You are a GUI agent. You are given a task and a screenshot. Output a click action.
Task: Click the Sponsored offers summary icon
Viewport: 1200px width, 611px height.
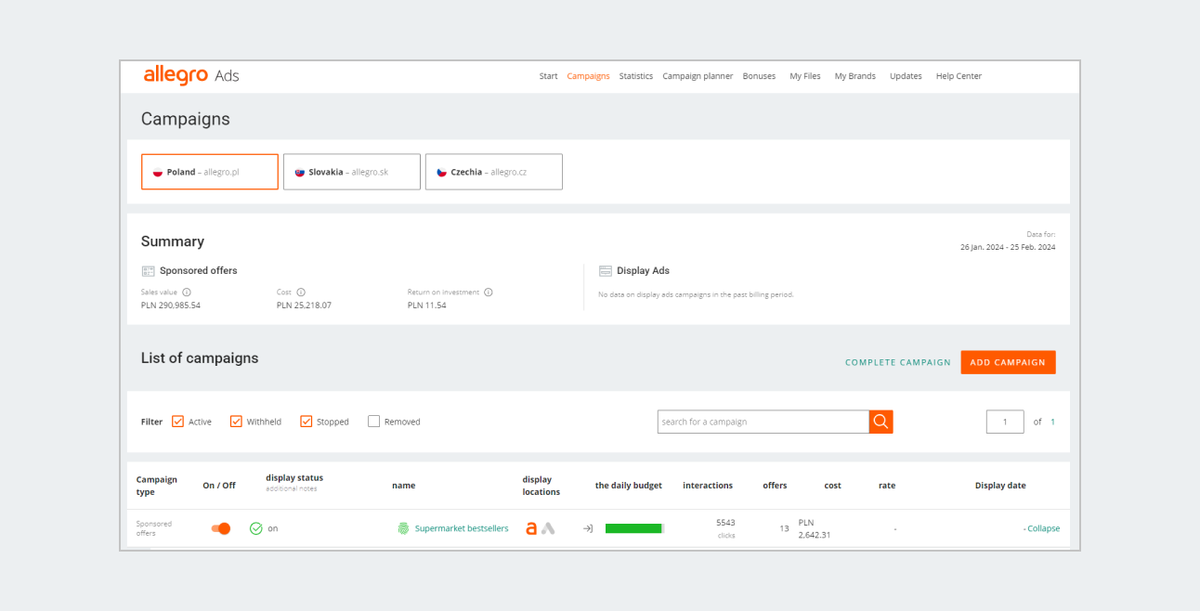(148, 271)
